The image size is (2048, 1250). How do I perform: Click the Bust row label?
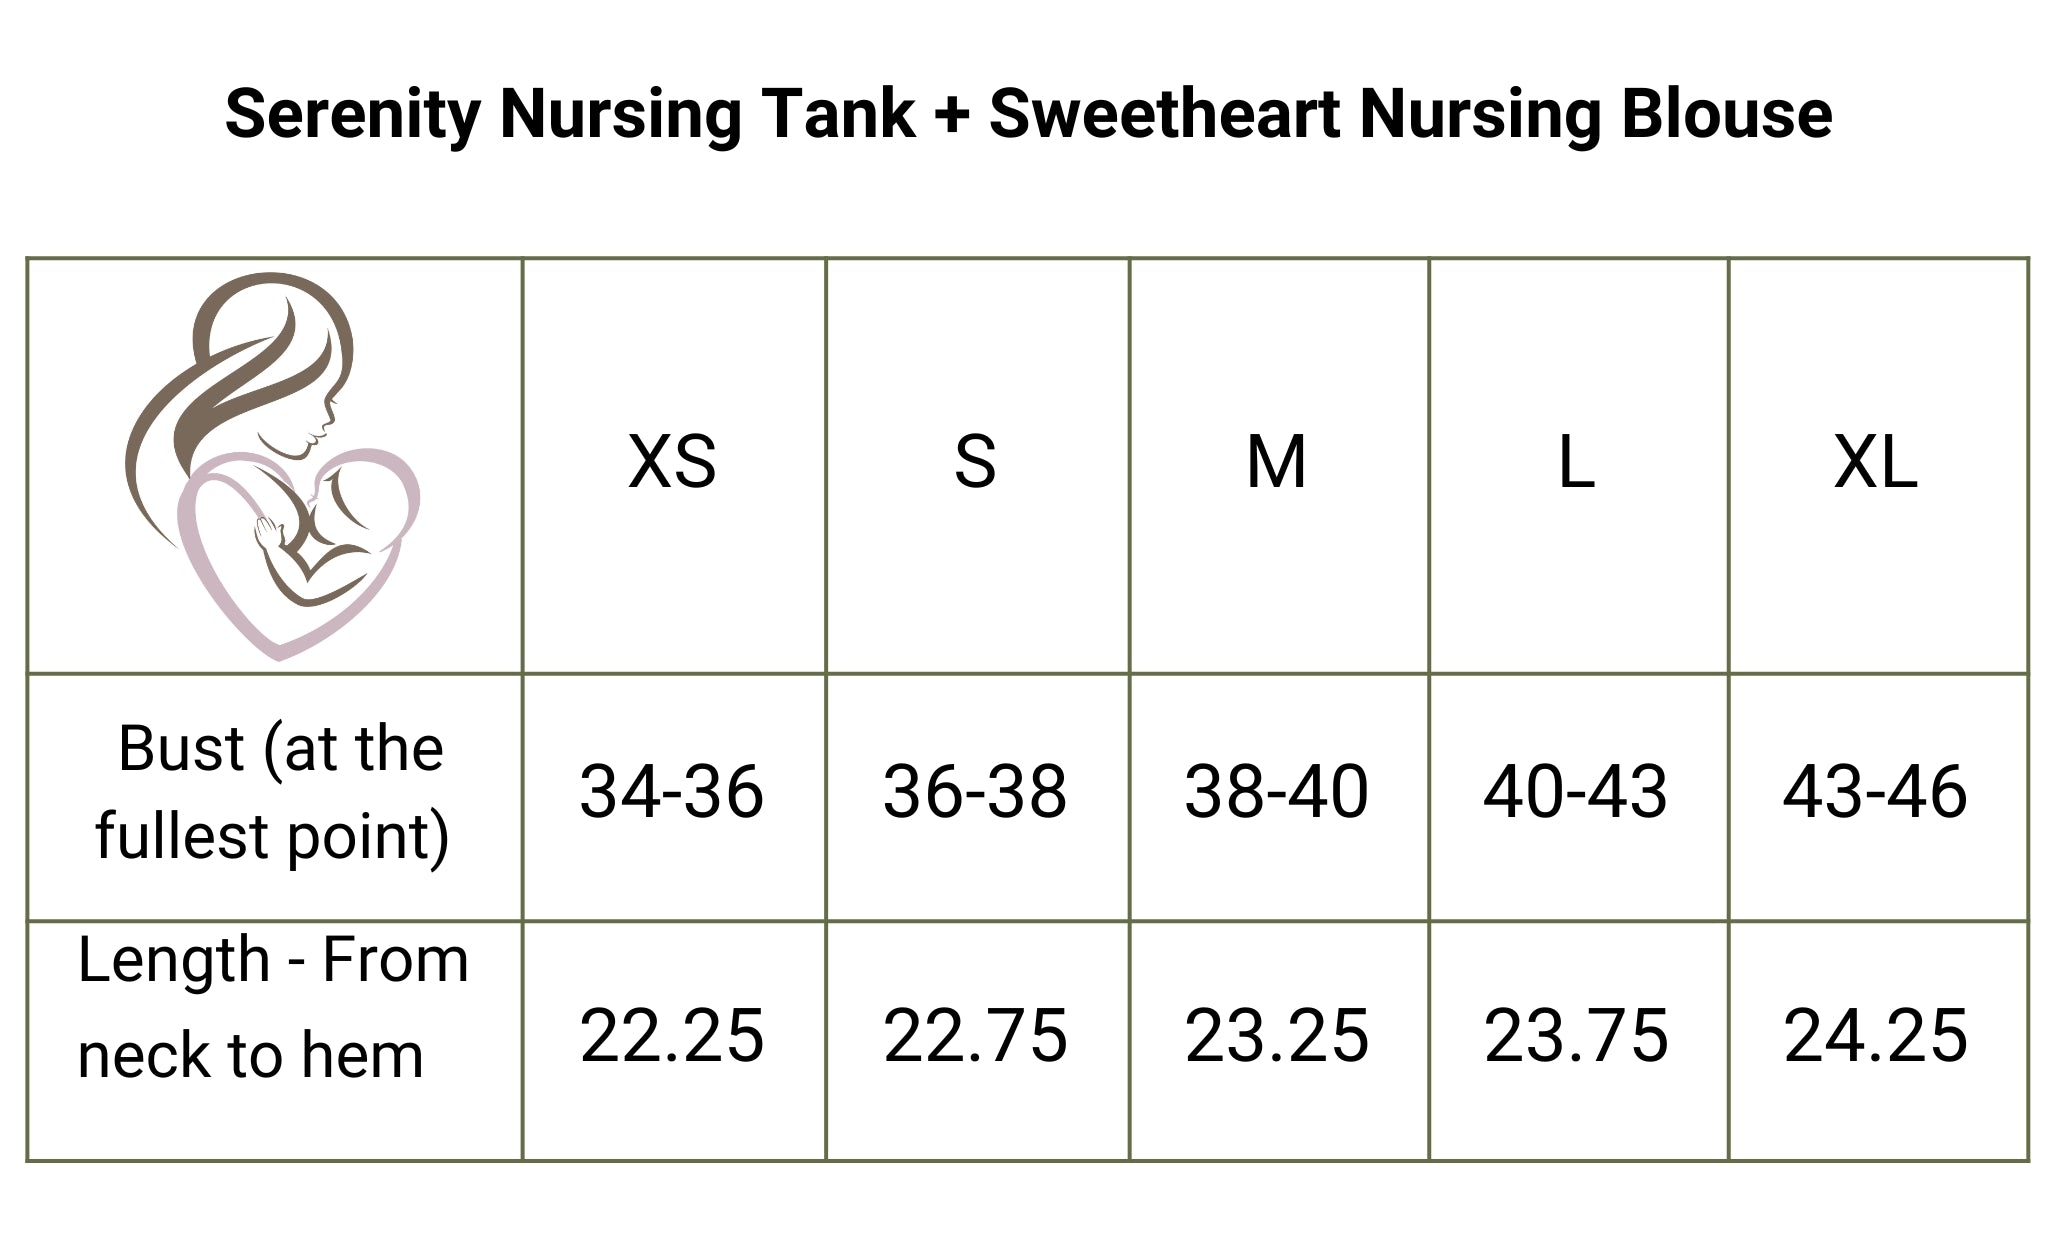272,792
